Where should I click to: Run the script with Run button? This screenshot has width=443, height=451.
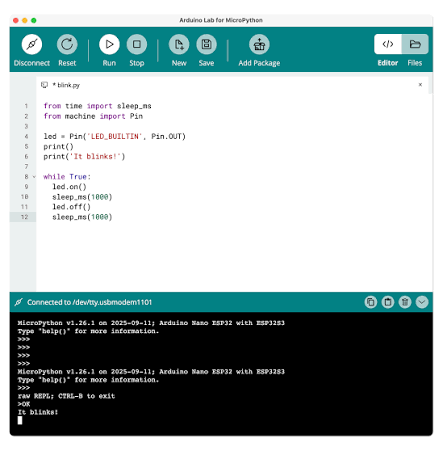(x=109, y=44)
